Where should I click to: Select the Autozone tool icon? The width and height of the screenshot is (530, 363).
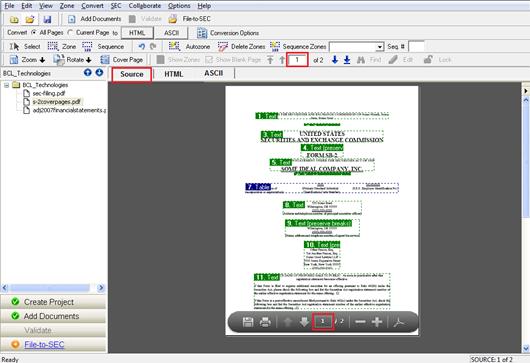(x=174, y=46)
